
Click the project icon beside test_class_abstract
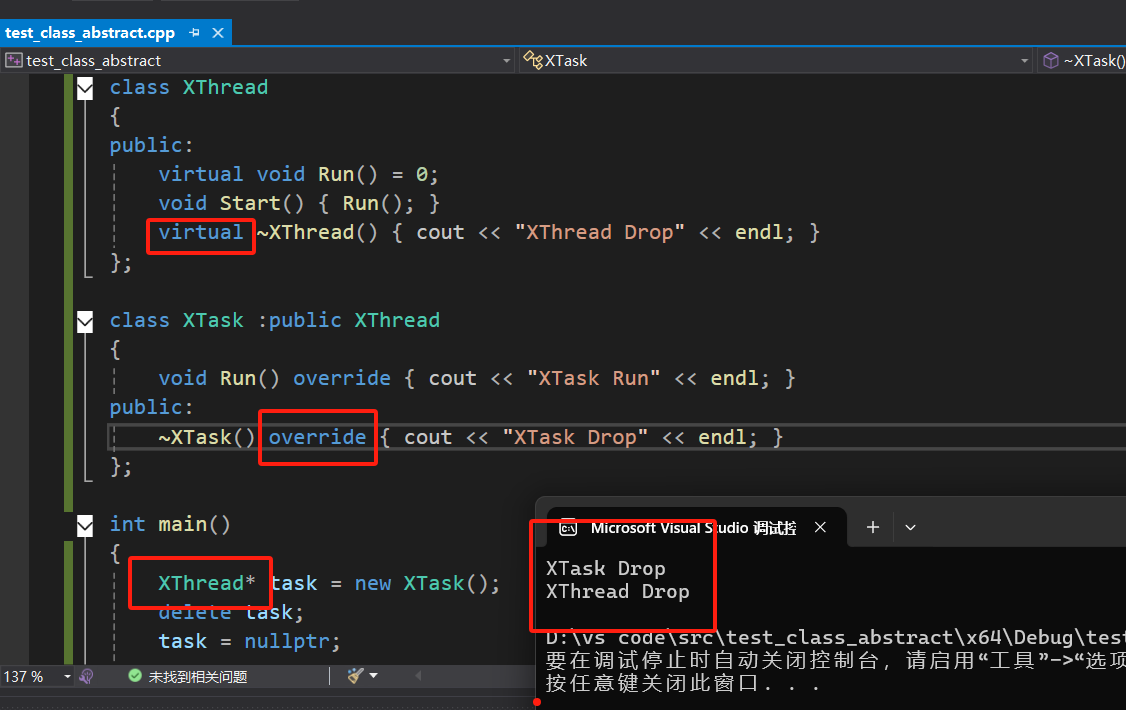14,61
